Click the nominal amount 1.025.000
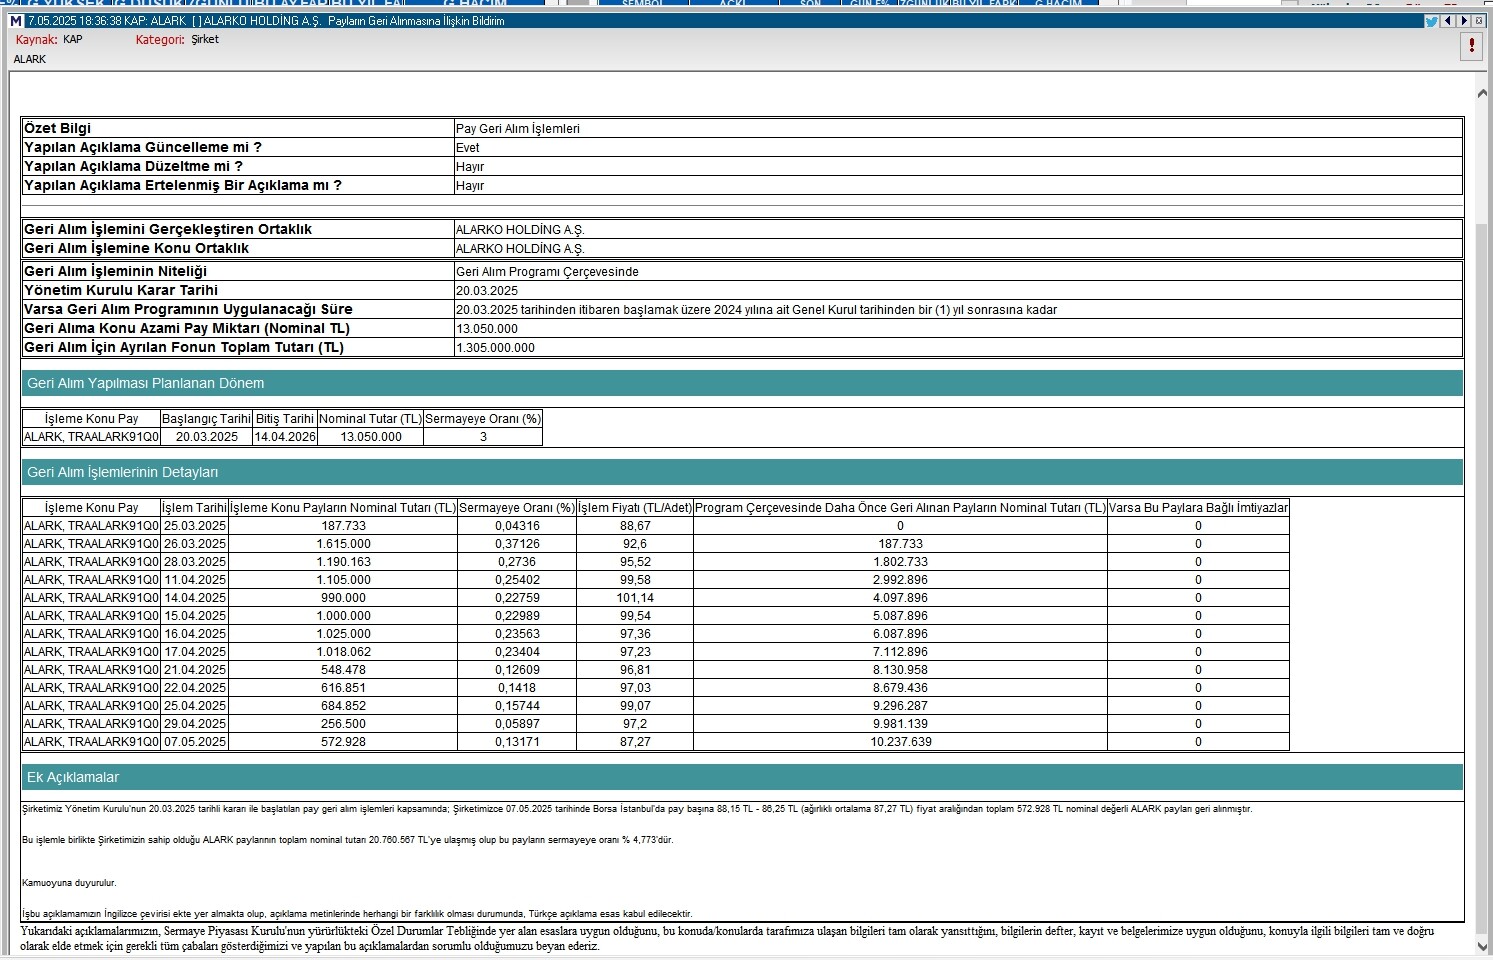The image size is (1493, 960). 343,634
